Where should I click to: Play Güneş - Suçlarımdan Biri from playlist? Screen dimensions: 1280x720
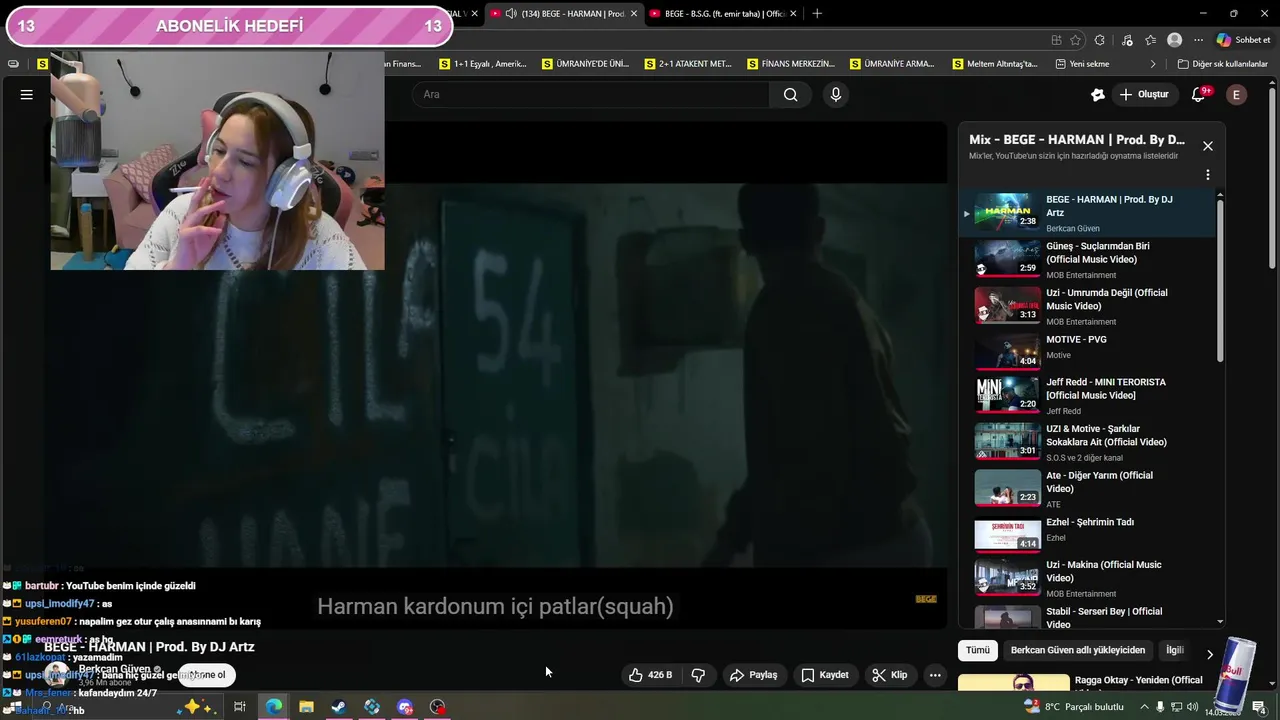[x=1087, y=259]
